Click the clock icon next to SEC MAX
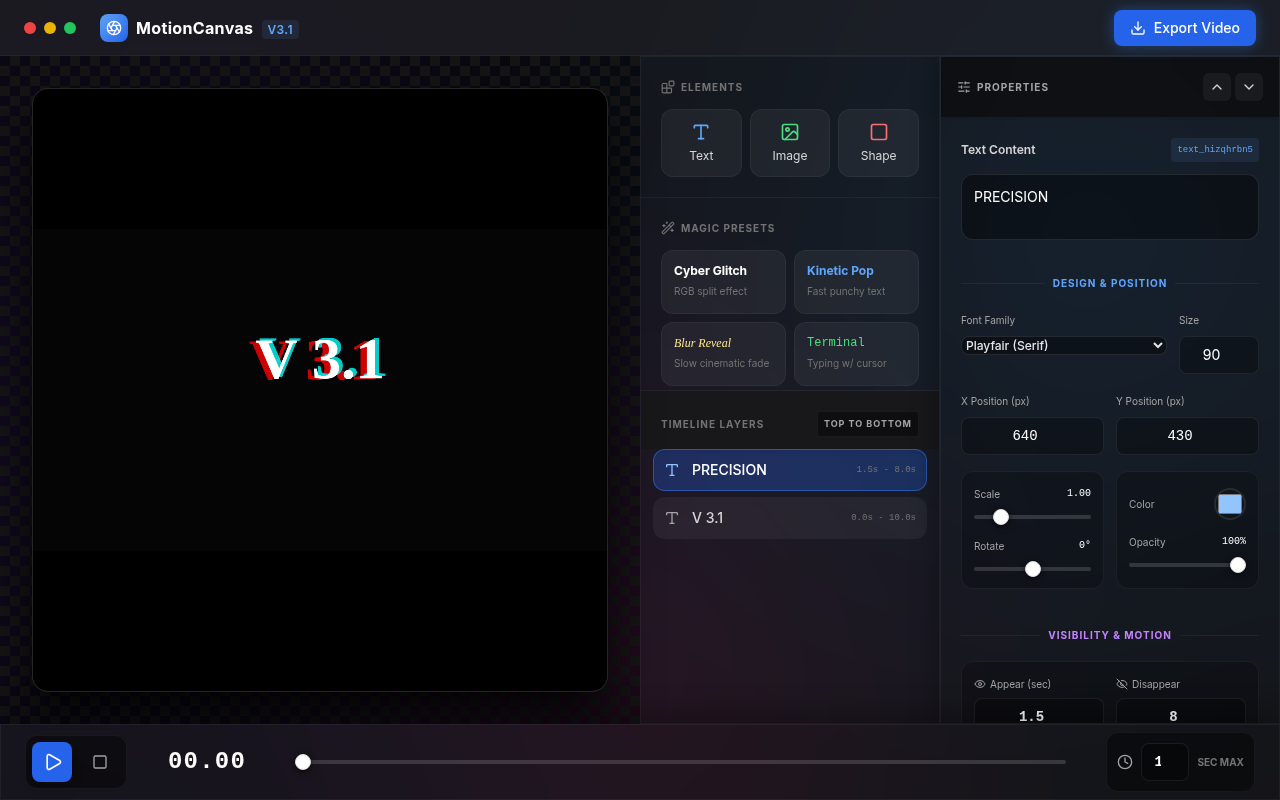Viewport: 1280px width, 800px height. click(1125, 761)
